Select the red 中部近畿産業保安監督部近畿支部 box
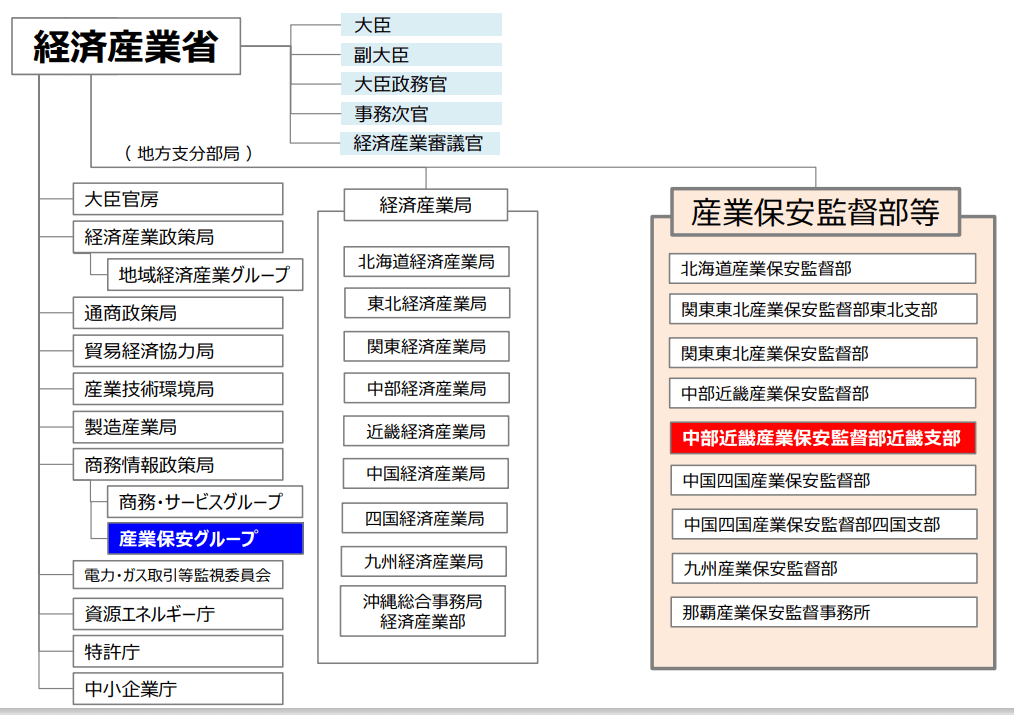 click(822, 438)
